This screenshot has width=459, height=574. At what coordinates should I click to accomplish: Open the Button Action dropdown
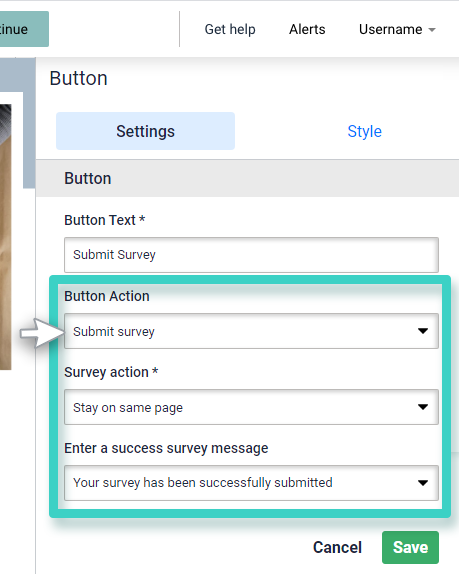click(251, 331)
